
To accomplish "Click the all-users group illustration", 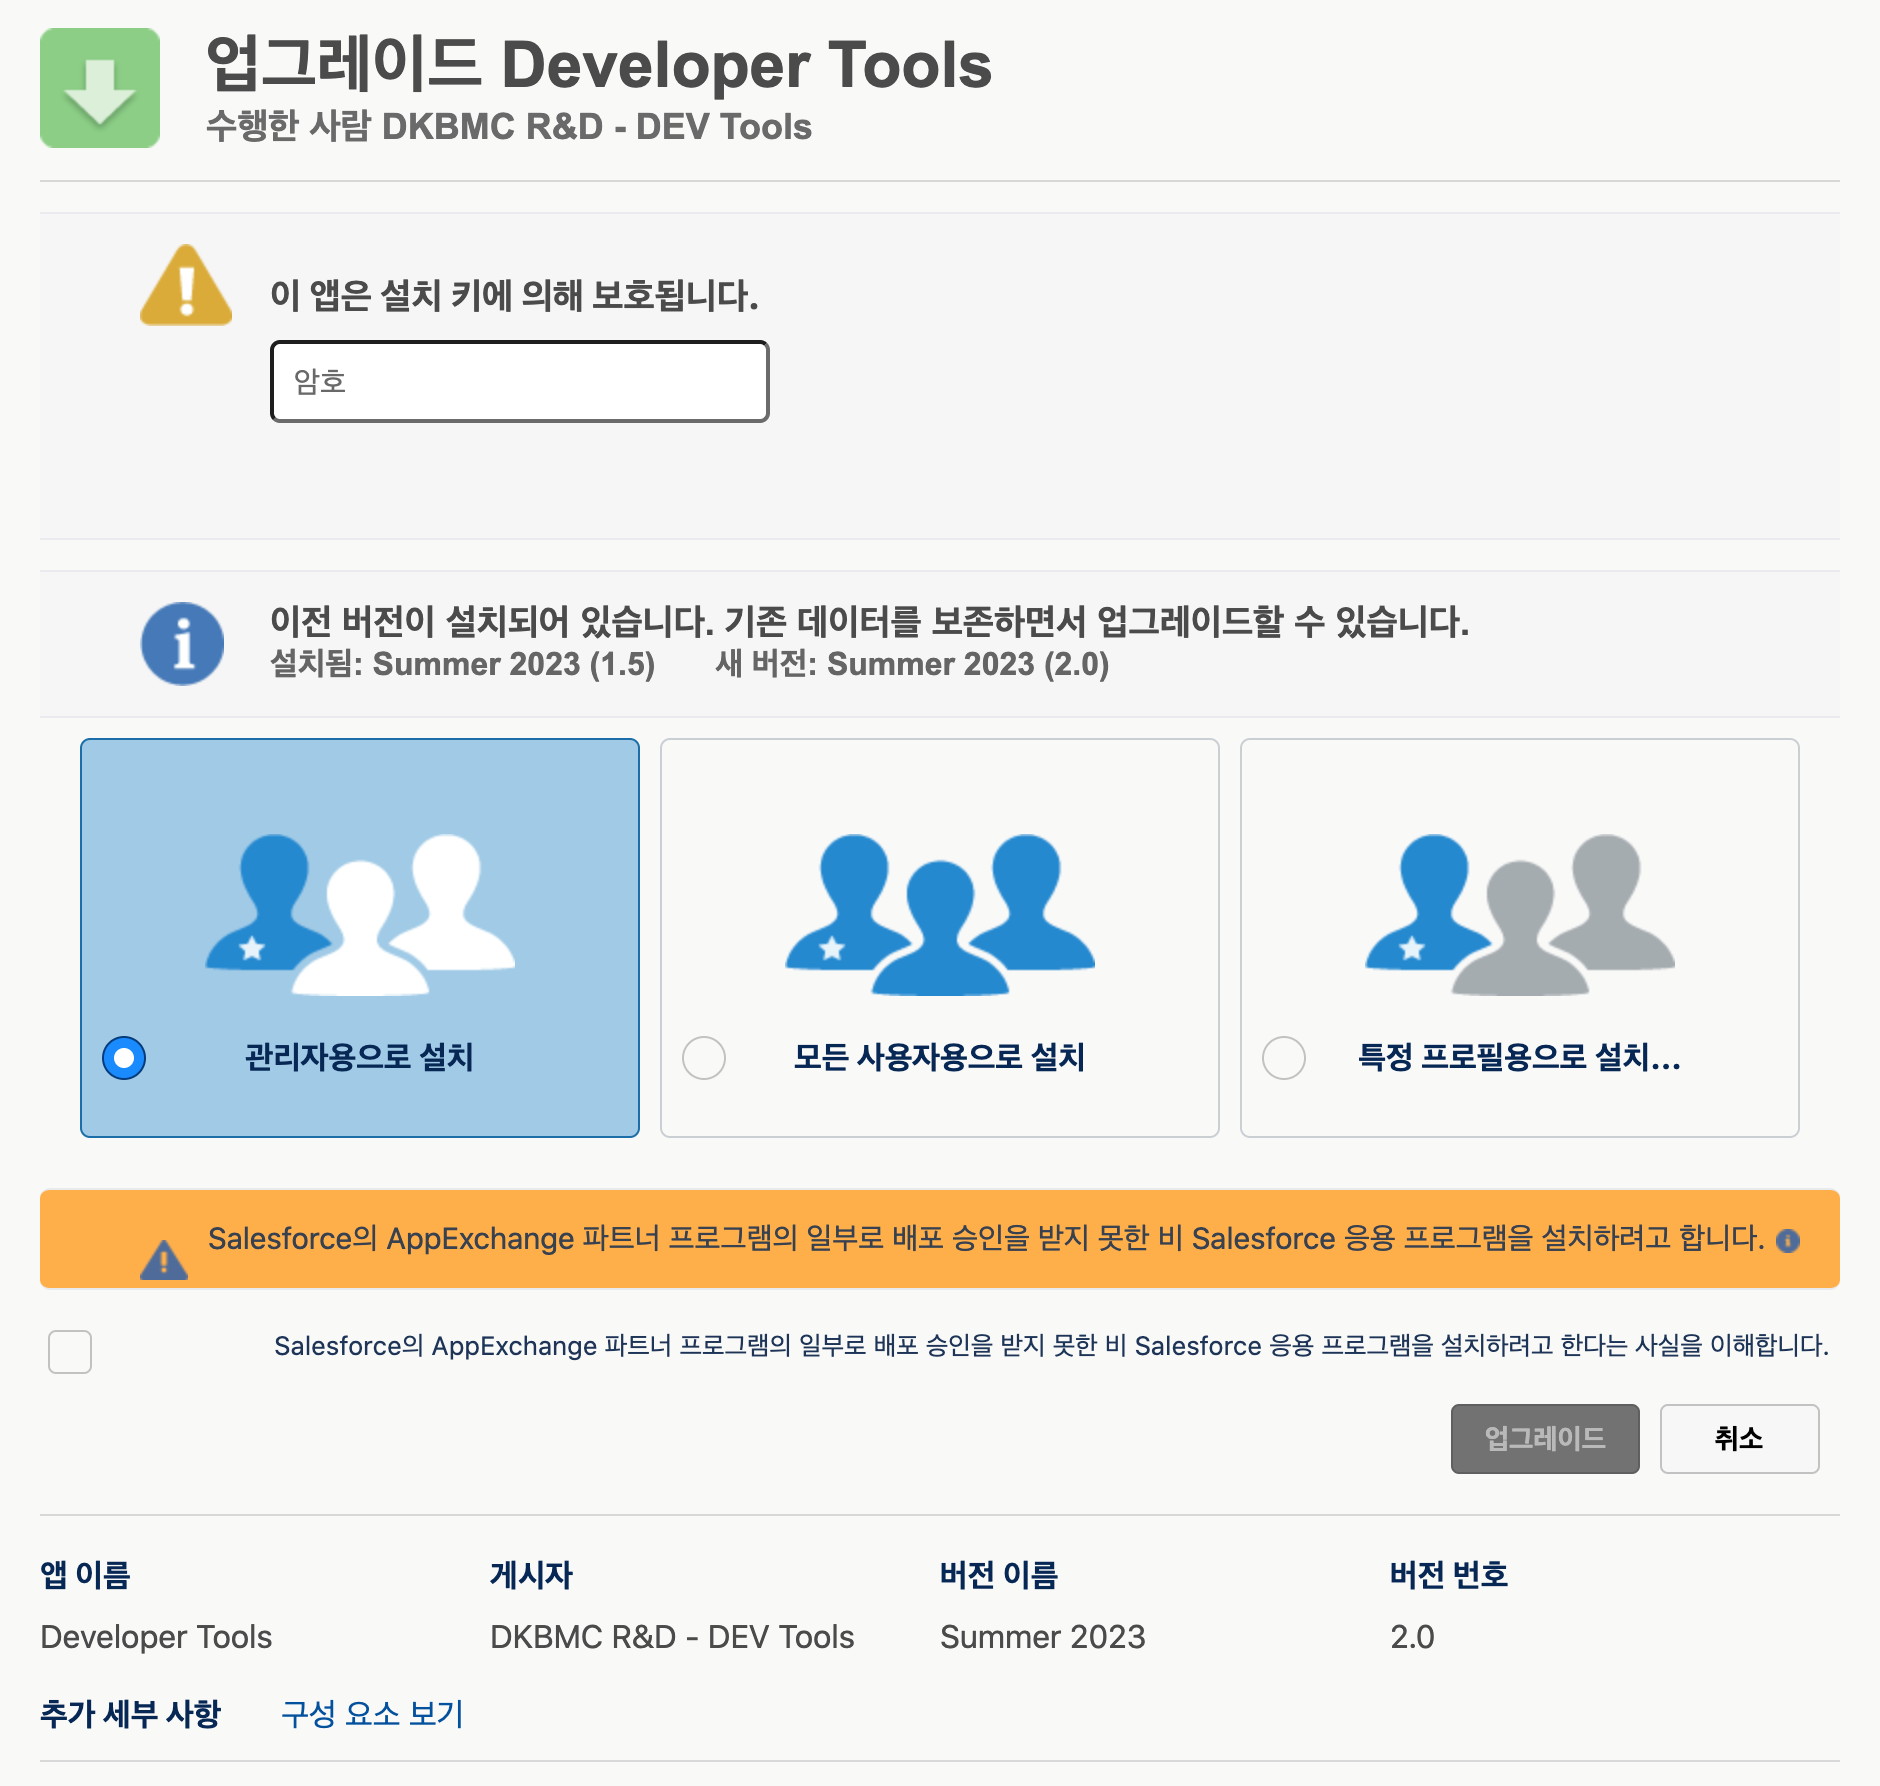I will pos(940,914).
